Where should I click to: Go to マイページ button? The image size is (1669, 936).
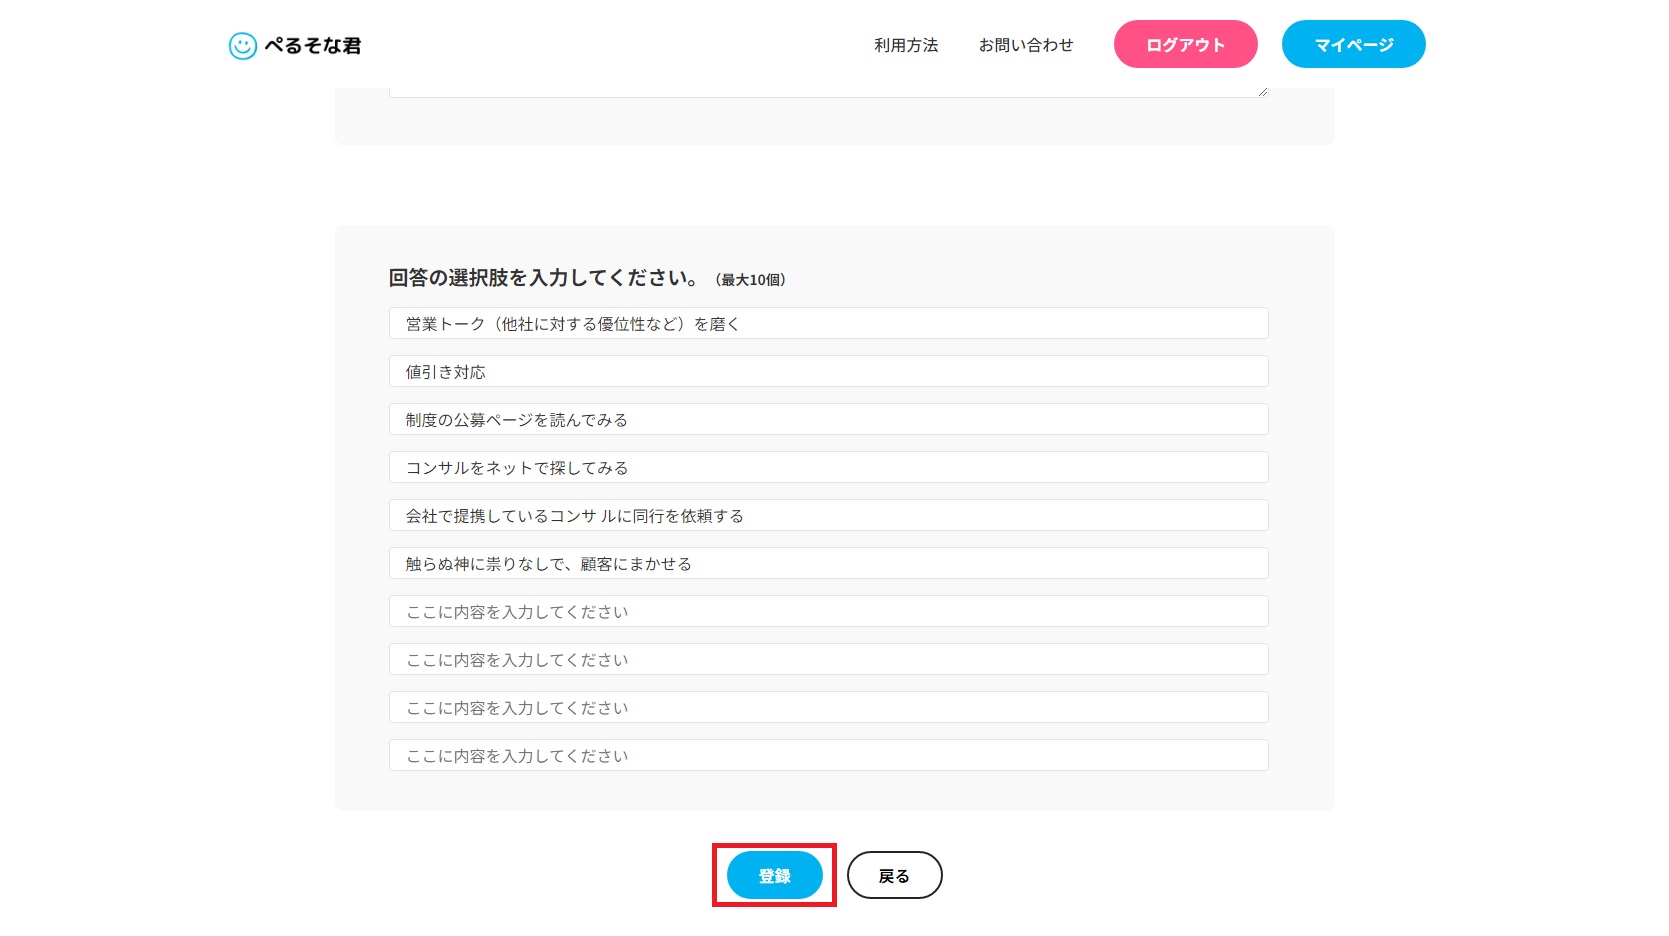pyautogui.click(x=1354, y=44)
